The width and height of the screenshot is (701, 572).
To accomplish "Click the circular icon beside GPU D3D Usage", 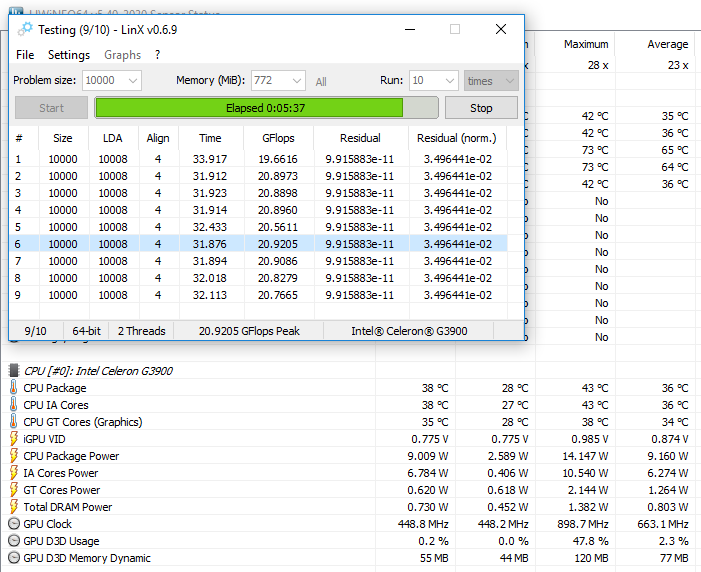I will tap(14, 541).
